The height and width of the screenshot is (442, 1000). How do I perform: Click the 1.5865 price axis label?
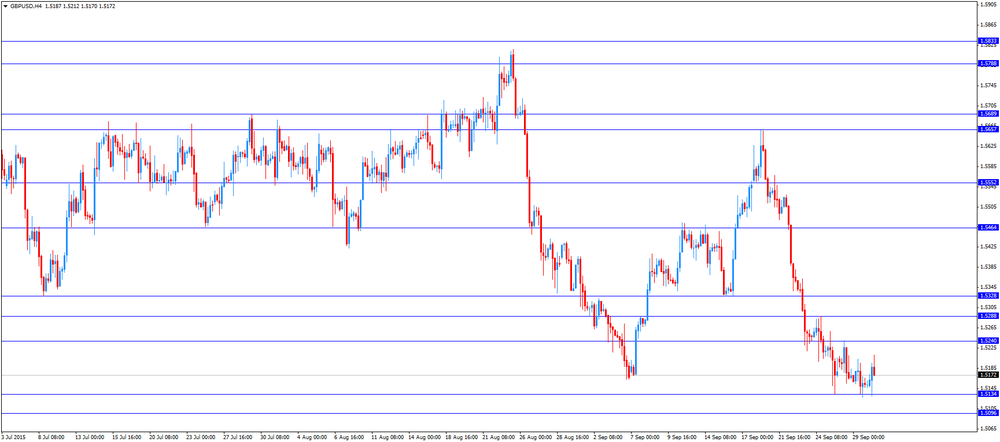point(989,26)
